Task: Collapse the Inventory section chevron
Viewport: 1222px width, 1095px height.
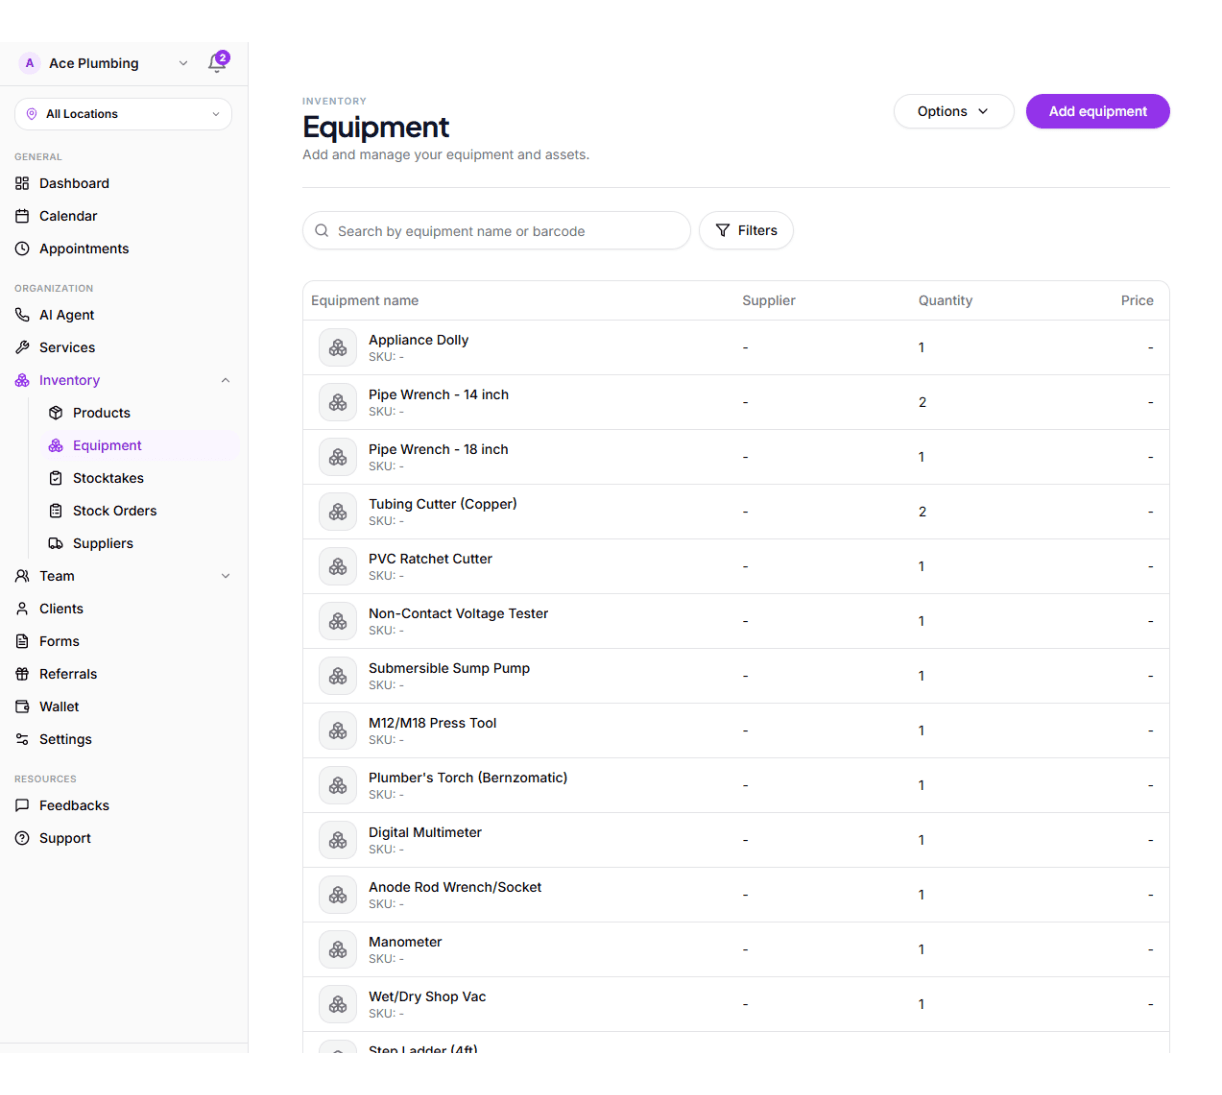Action: 226,381
